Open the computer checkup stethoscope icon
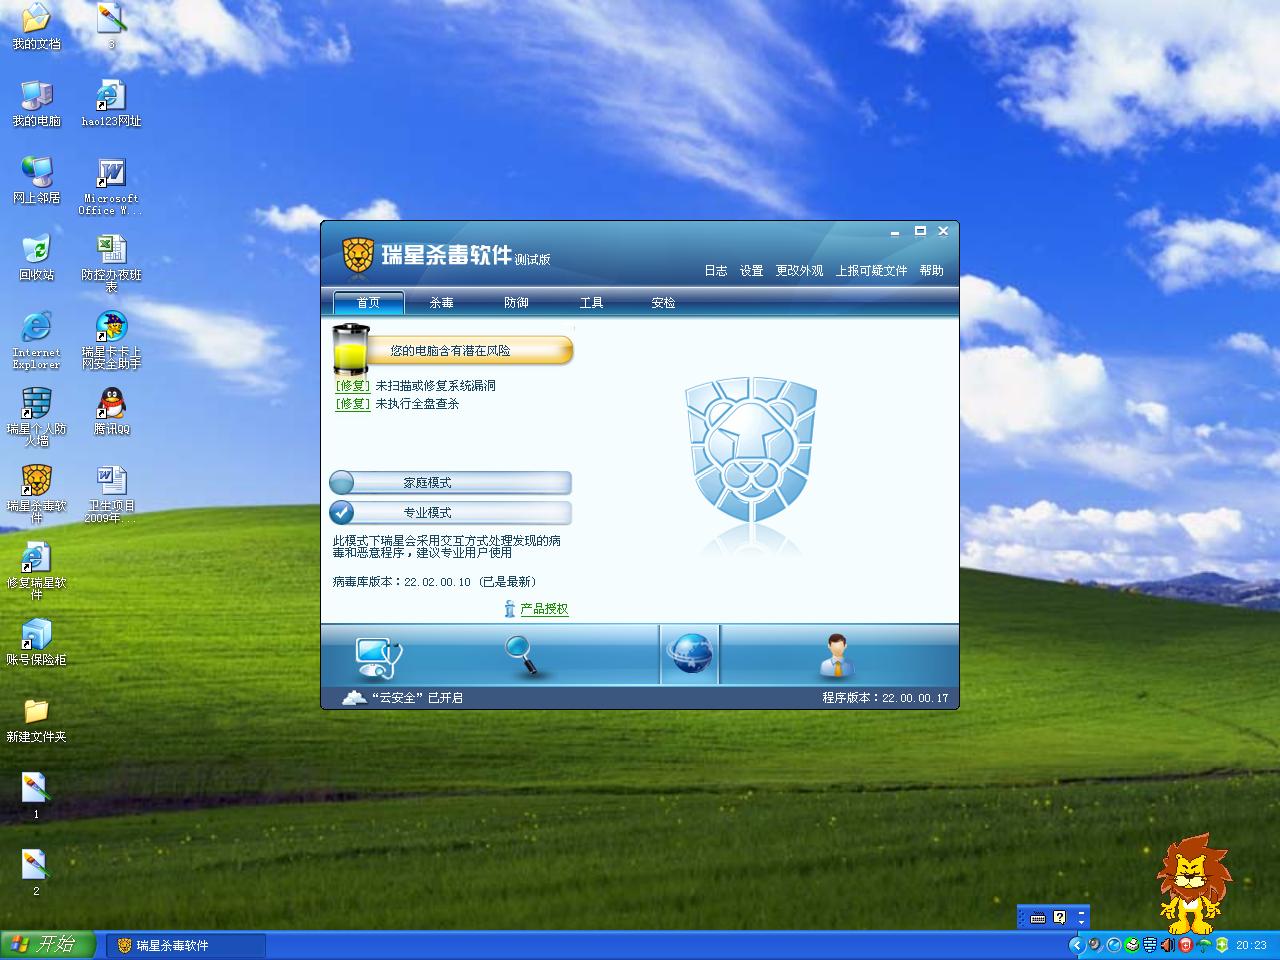1280x960 pixels. (378, 656)
